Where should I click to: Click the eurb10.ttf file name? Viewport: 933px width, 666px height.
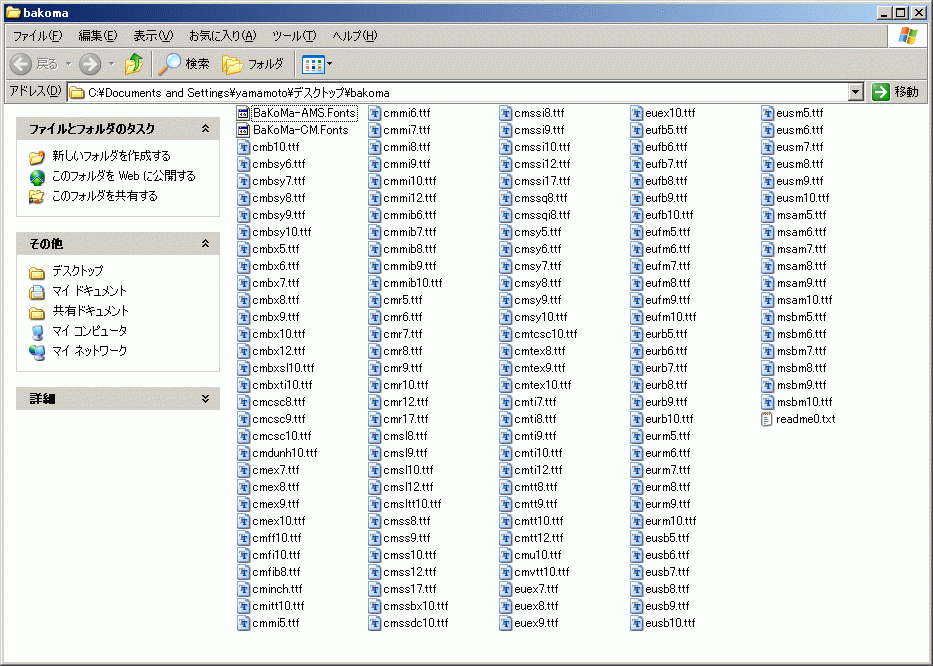(x=669, y=419)
